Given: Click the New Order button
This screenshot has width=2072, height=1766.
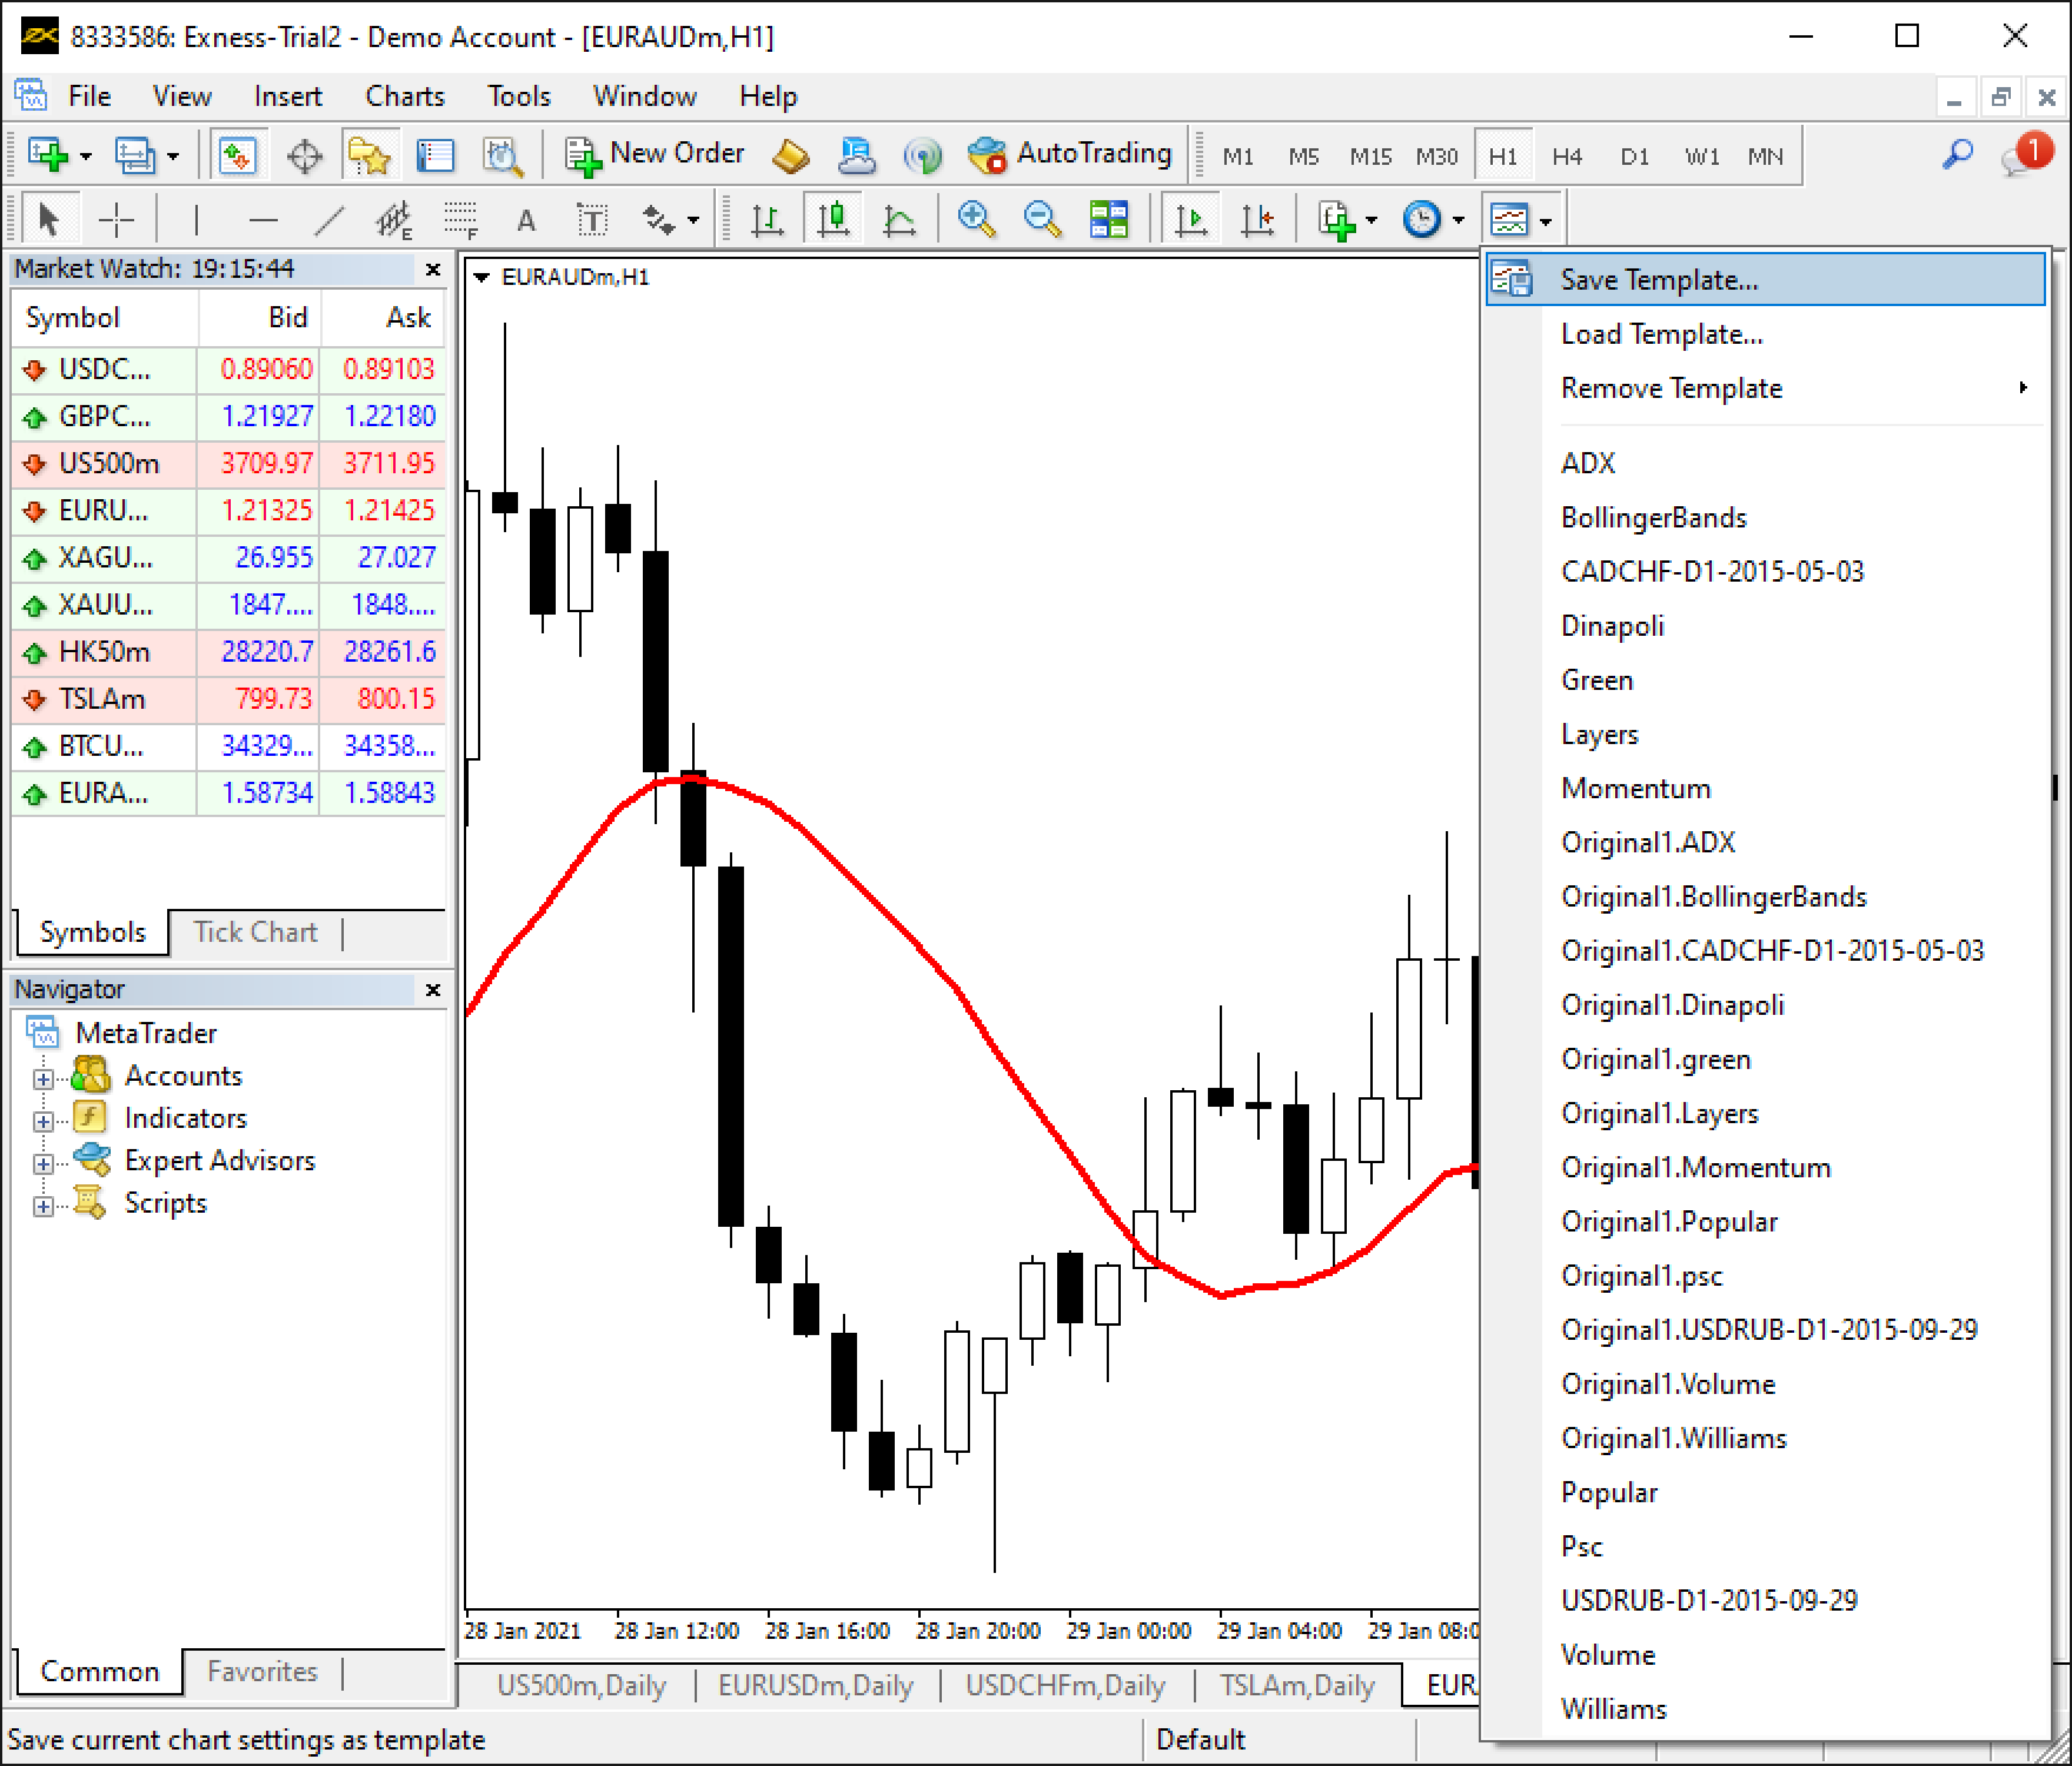Looking at the screenshot, I should click(x=655, y=154).
